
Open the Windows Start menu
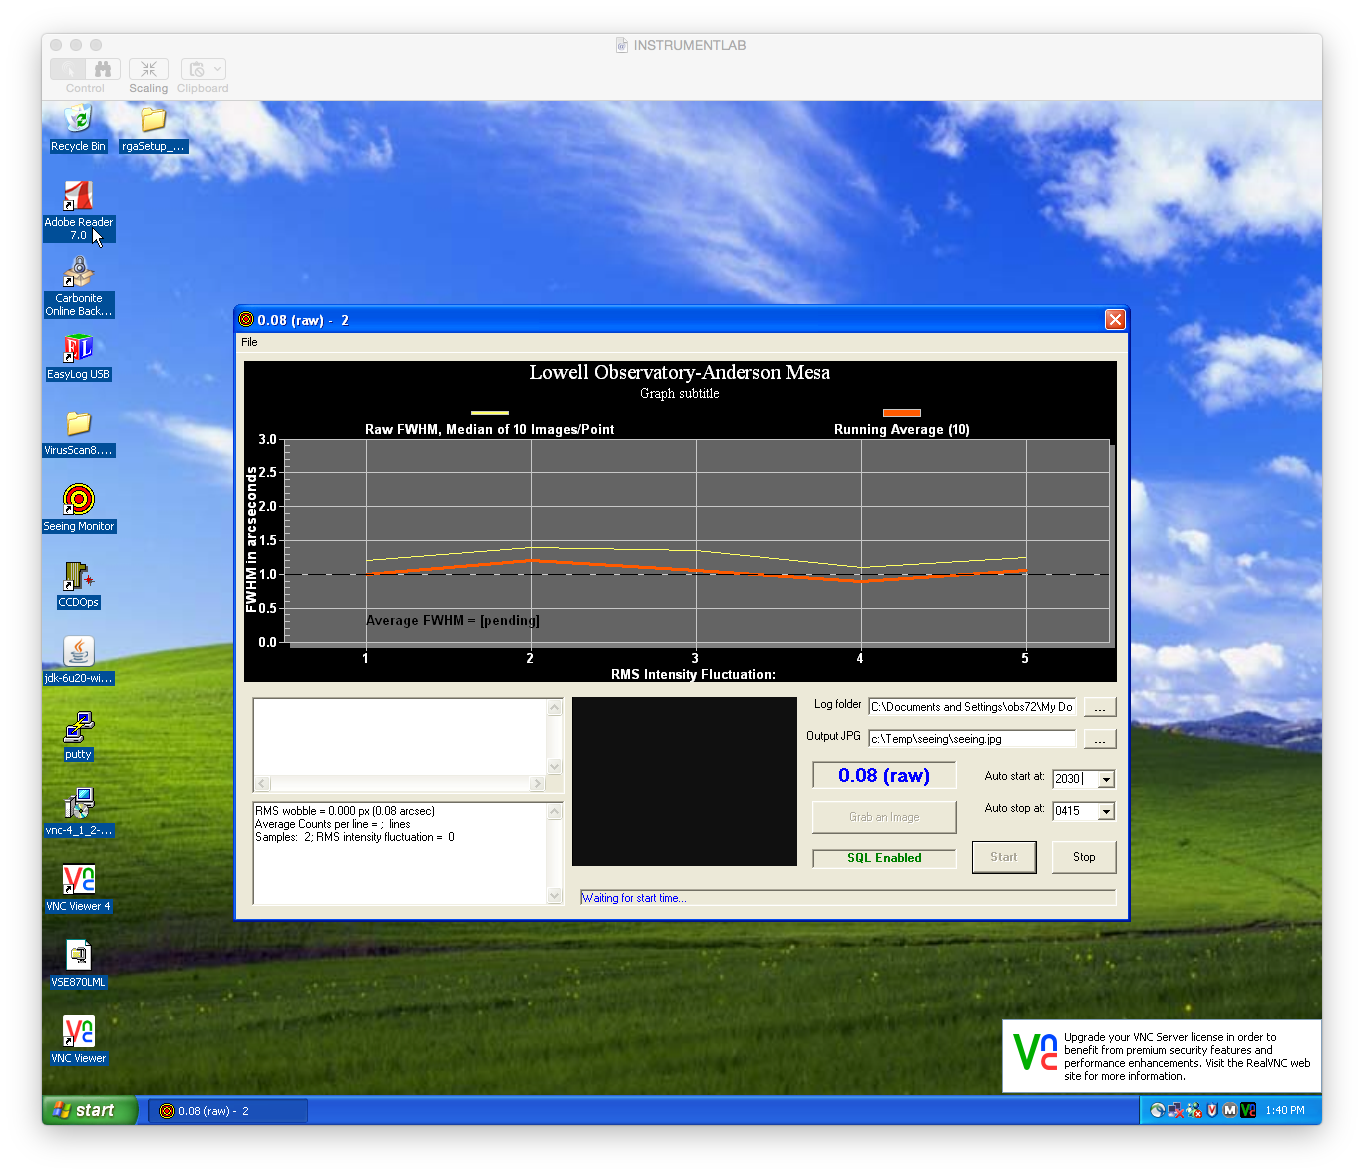[x=88, y=1110]
